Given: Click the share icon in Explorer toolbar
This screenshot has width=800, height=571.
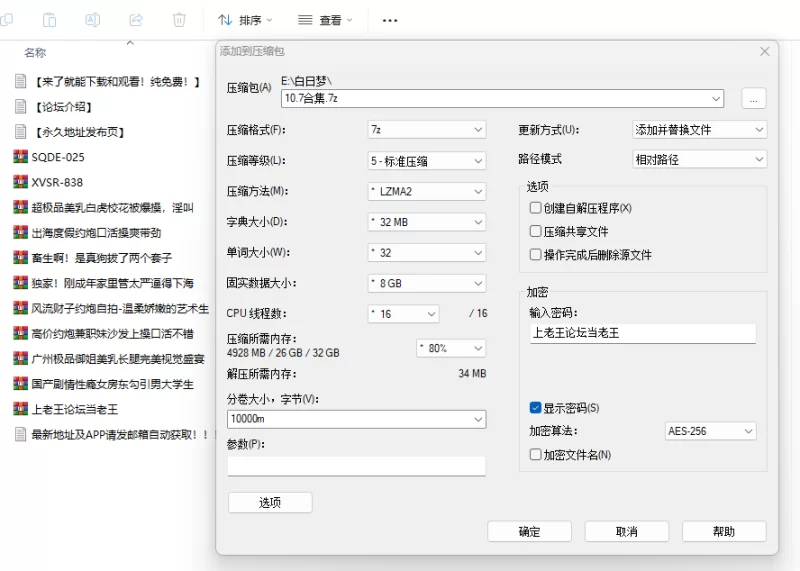Looking at the screenshot, I should click(136, 19).
